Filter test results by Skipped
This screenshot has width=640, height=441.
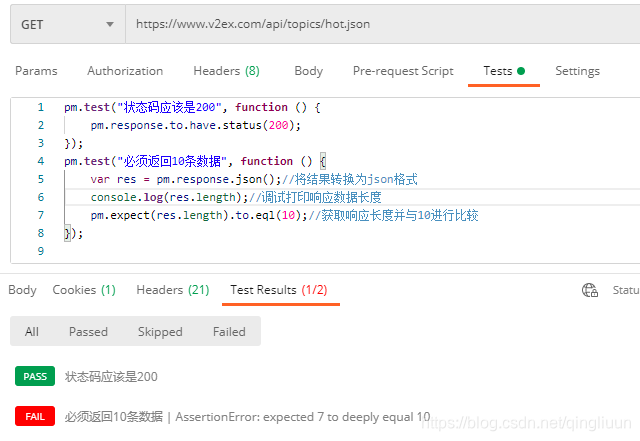pyautogui.click(x=160, y=332)
